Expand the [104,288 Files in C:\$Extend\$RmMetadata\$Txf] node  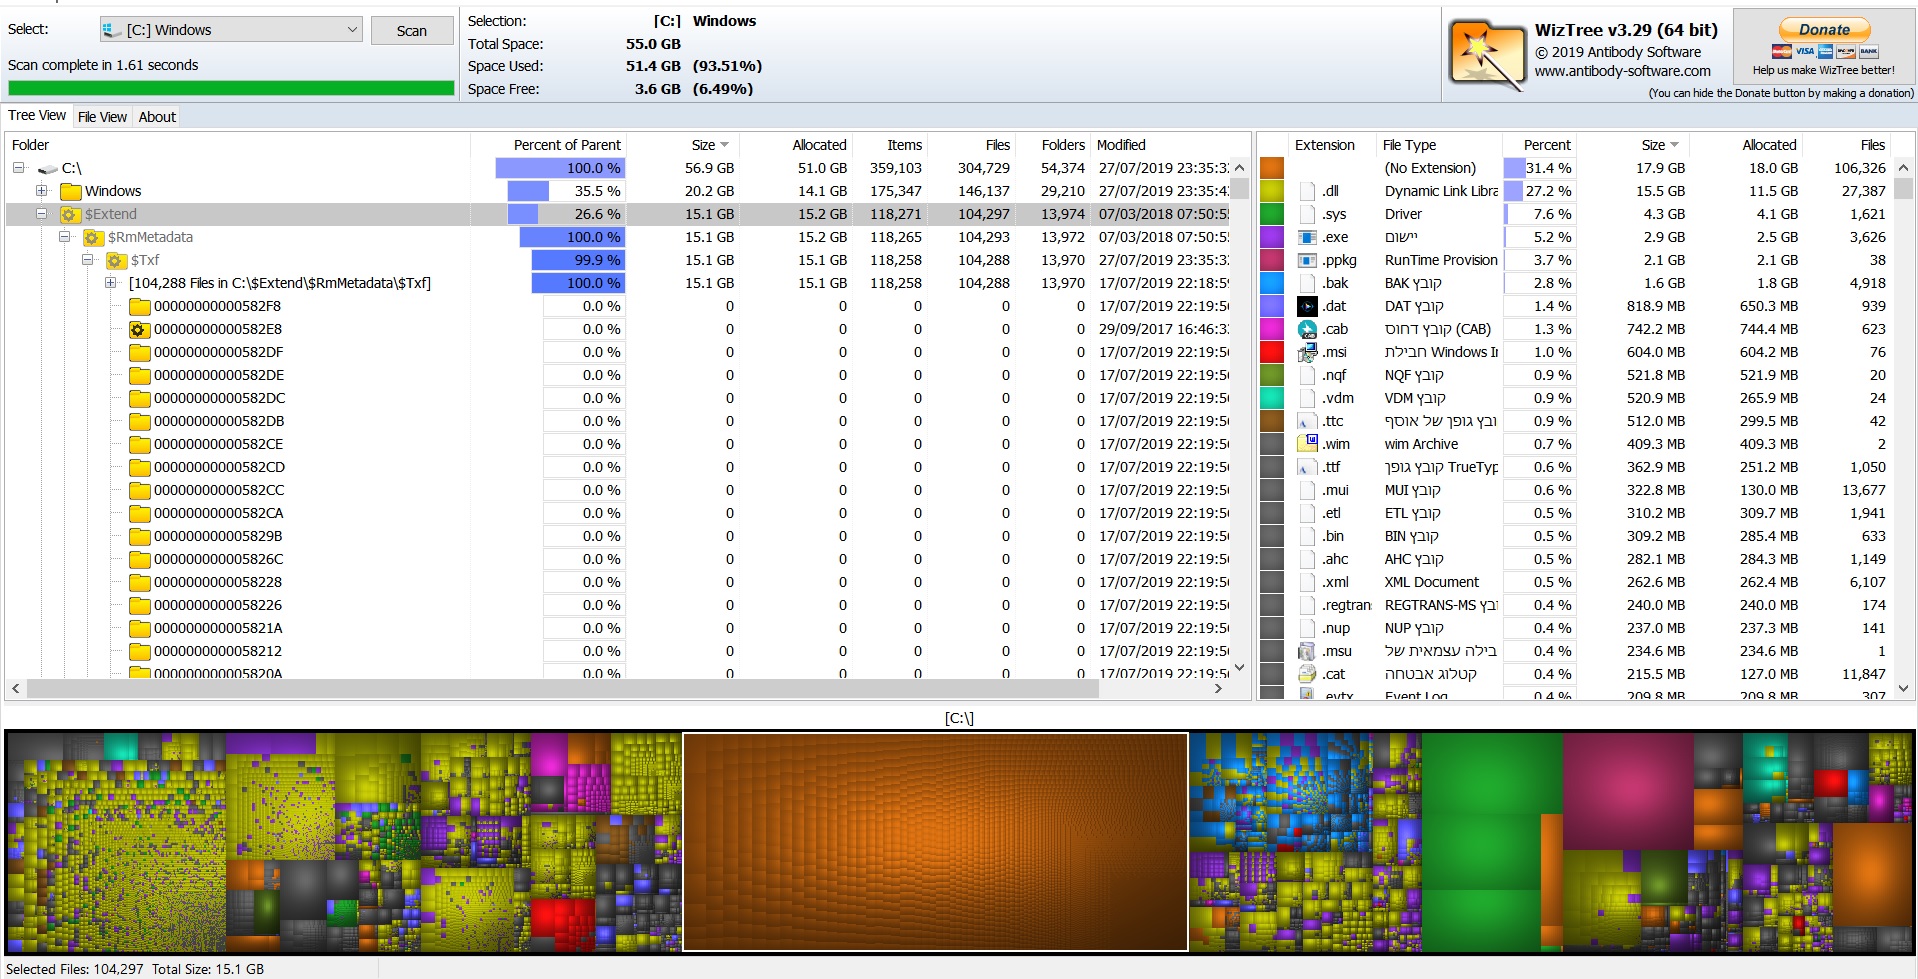(x=110, y=283)
